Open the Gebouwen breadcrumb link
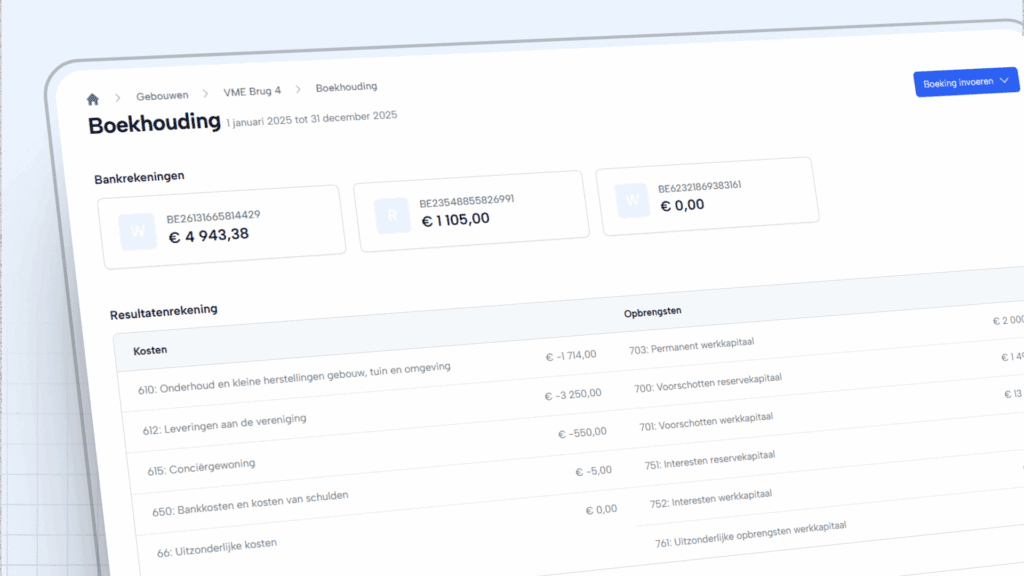The height and width of the screenshot is (576, 1024). point(162,96)
